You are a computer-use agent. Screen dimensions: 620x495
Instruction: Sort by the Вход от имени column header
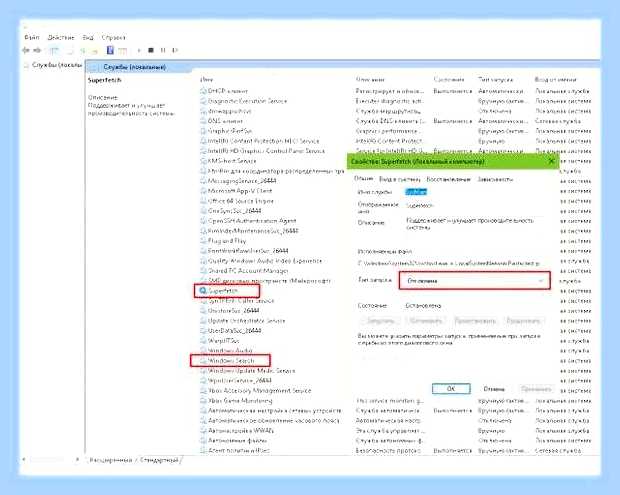[x=555, y=79]
